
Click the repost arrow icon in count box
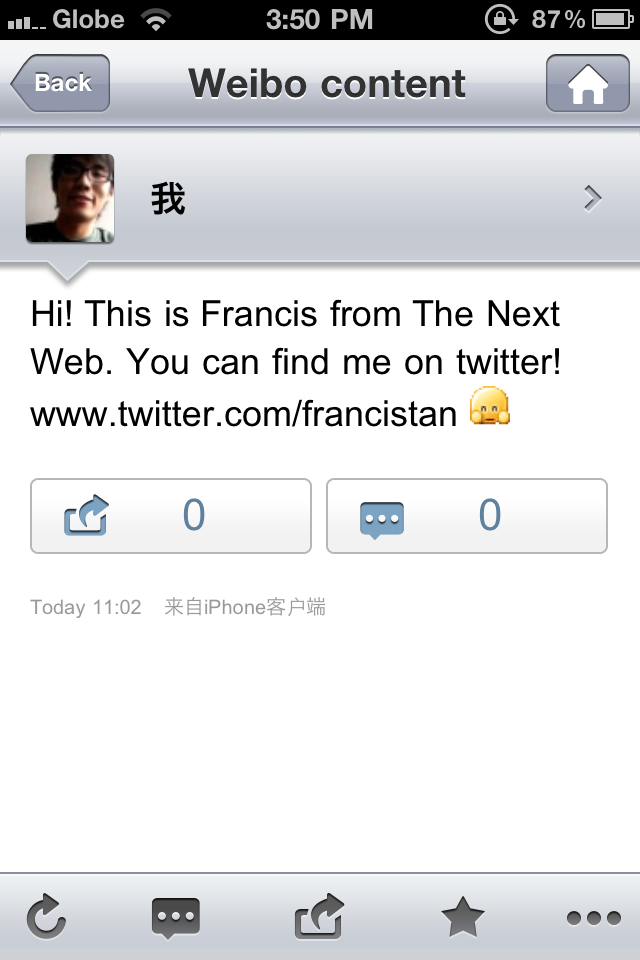86,516
